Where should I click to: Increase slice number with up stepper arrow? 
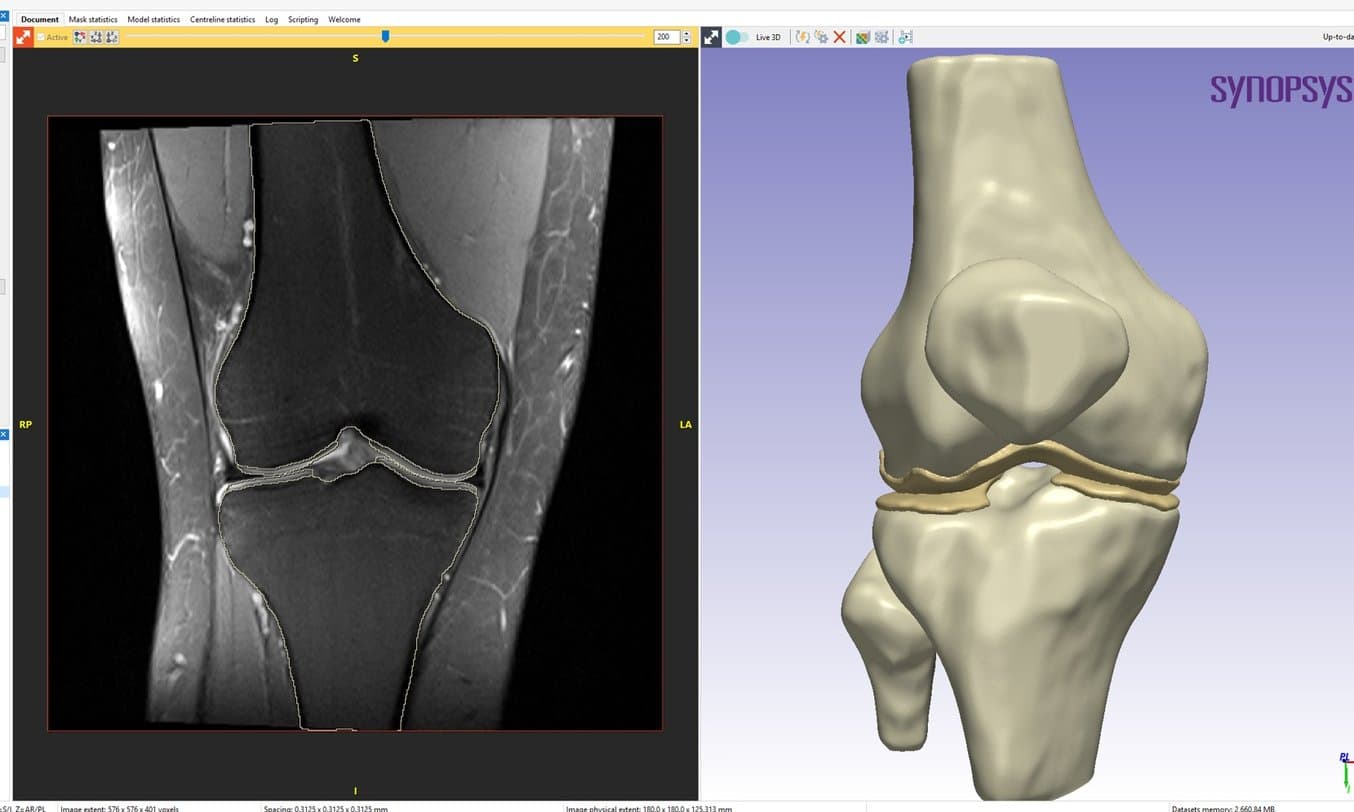[686, 34]
